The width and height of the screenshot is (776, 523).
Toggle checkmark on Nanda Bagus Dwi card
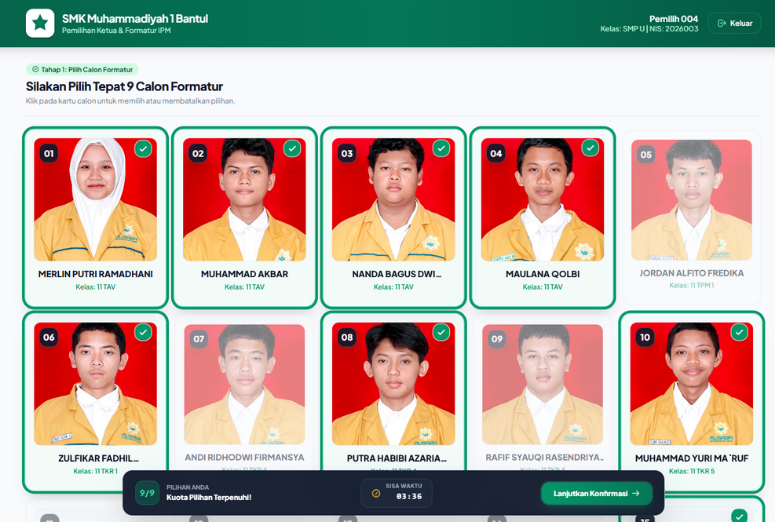pyautogui.click(x=441, y=148)
